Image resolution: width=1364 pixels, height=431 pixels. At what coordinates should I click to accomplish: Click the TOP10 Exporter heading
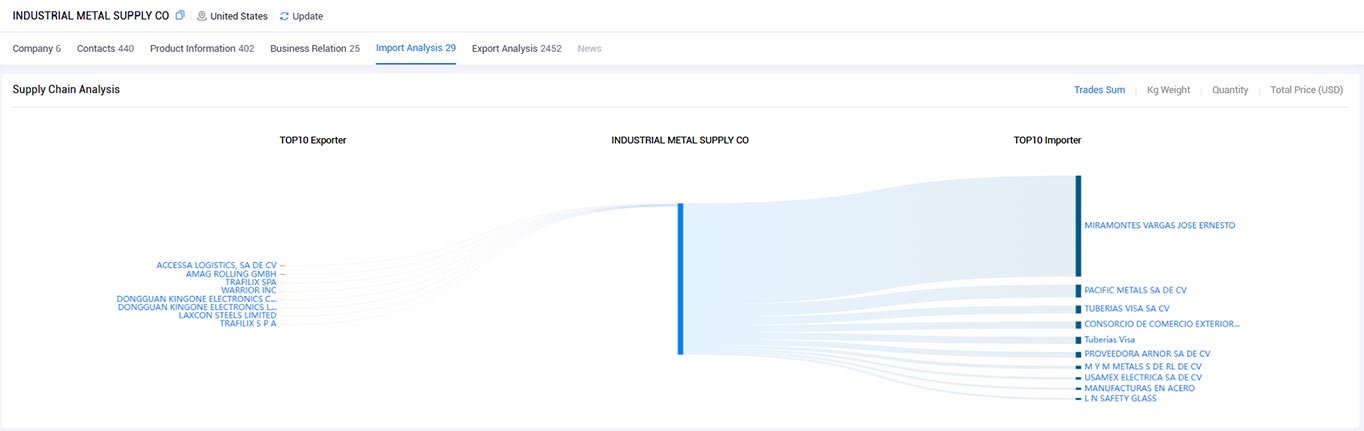[x=313, y=141]
